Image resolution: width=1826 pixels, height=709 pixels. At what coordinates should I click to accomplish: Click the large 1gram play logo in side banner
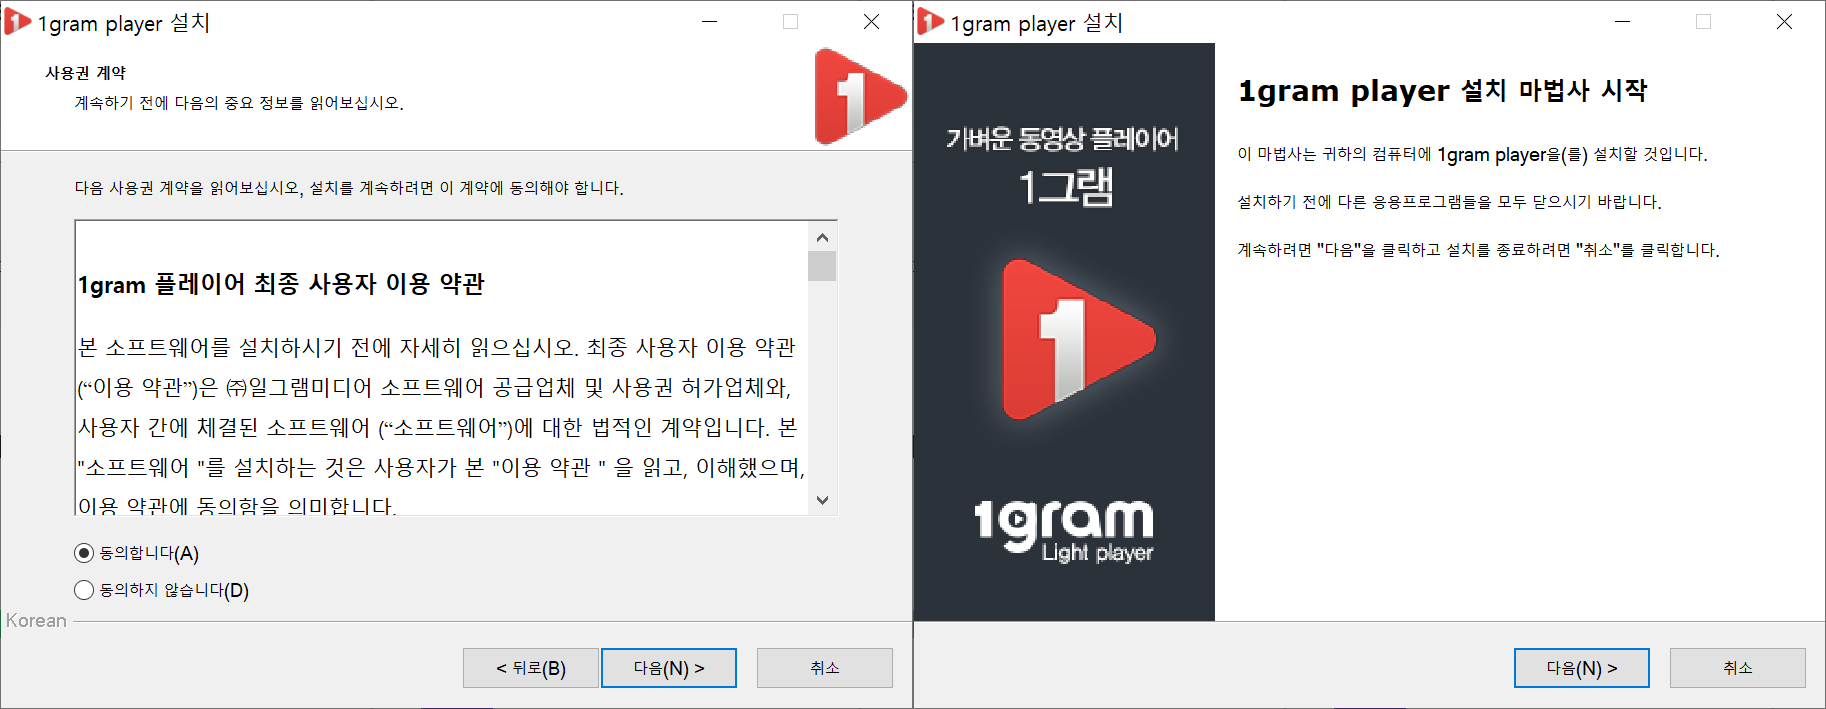point(1078,340)
